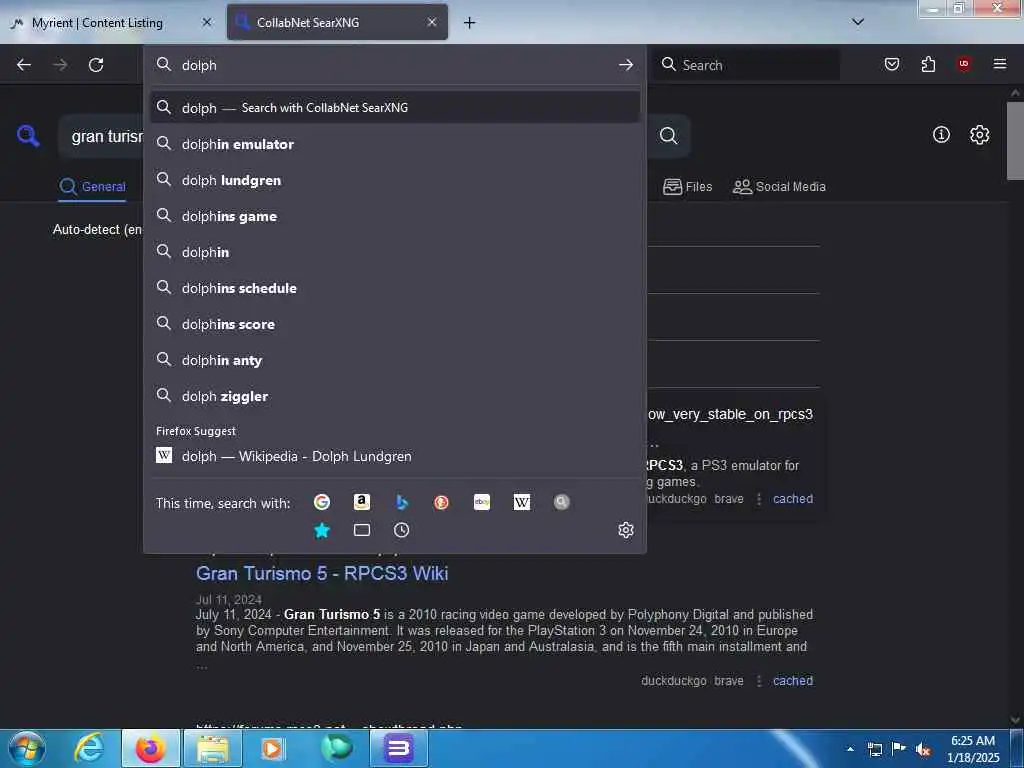Open the Pocket save icon
This screenshot has height=768, width=1024.
[892, 64]
